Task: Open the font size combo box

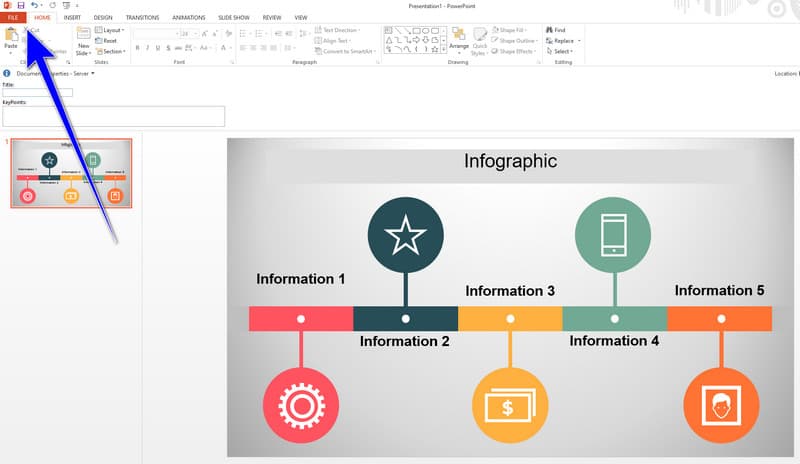Action: point(189,34)
